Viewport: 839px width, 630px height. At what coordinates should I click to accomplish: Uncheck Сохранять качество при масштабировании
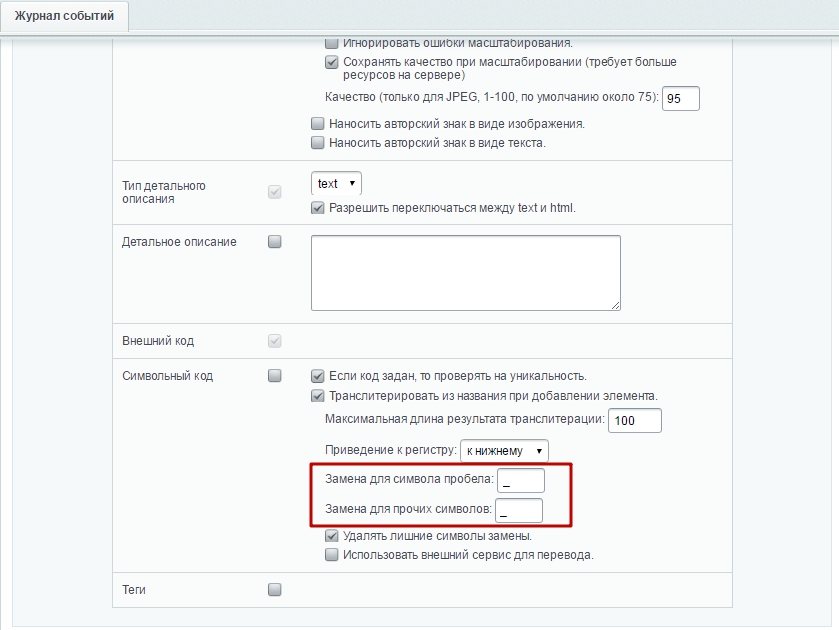(332, 62)
